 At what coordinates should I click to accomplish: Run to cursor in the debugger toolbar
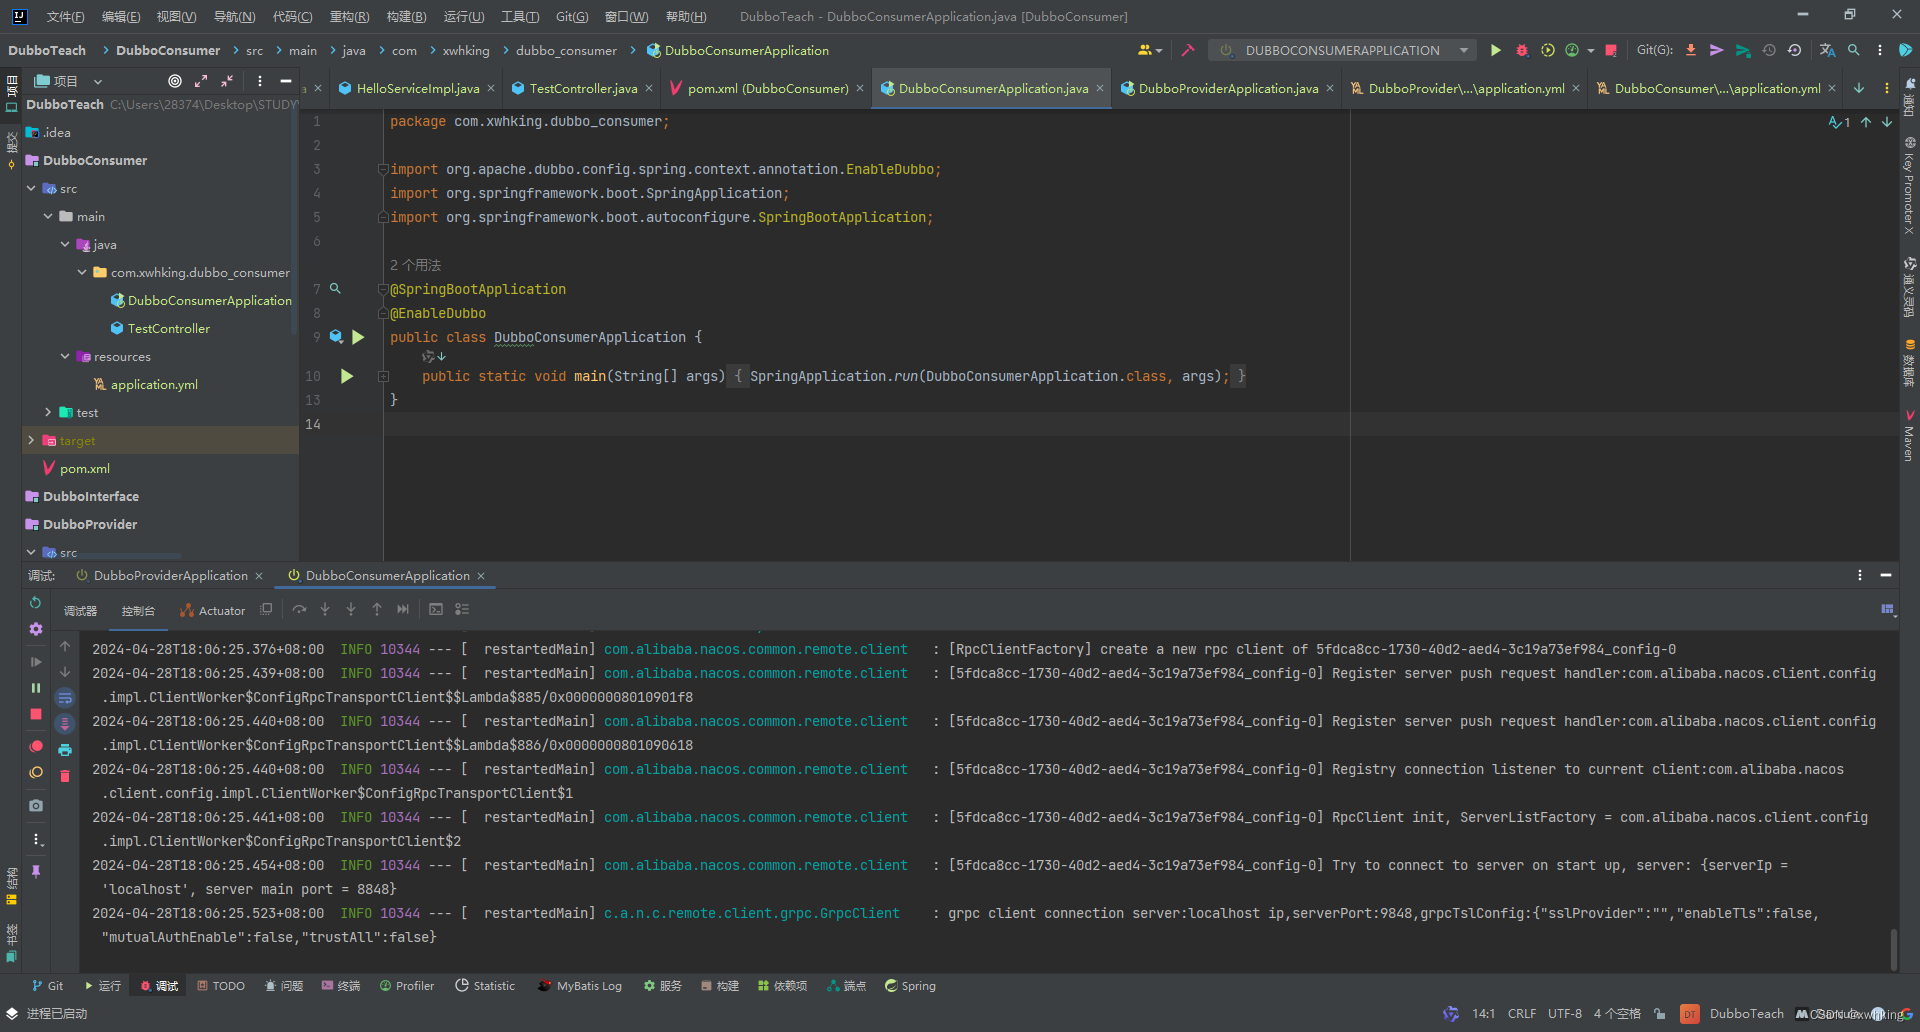(403, 609)
